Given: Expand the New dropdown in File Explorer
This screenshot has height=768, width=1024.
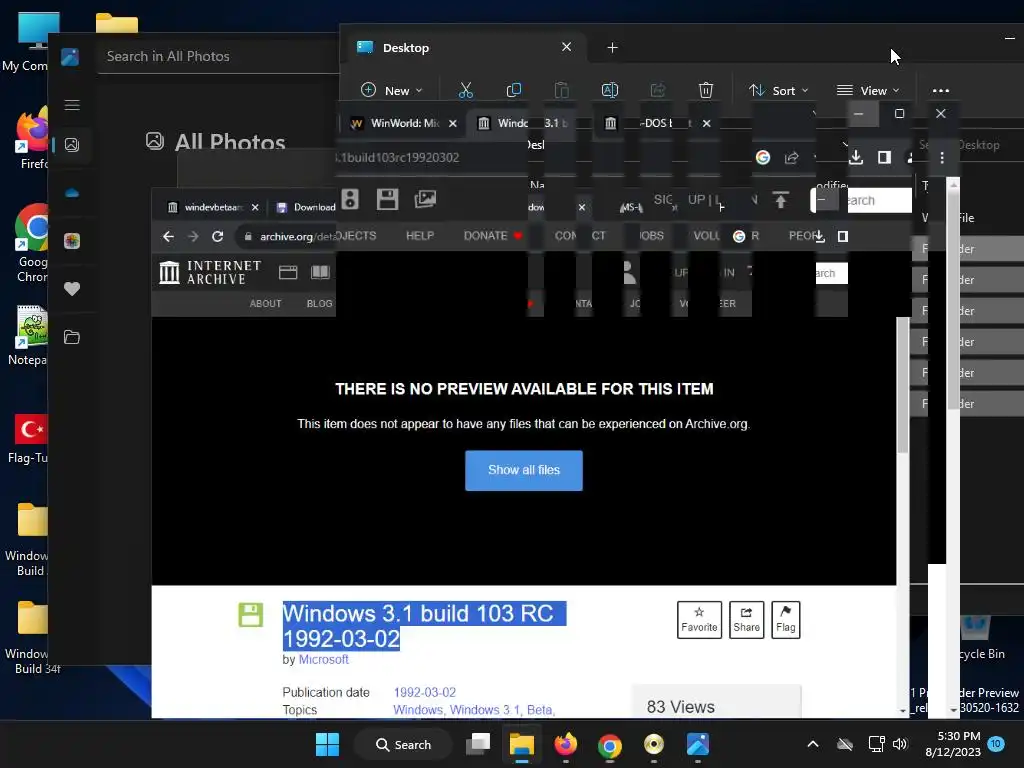Looking at the screenshot, I should (392, 90).
